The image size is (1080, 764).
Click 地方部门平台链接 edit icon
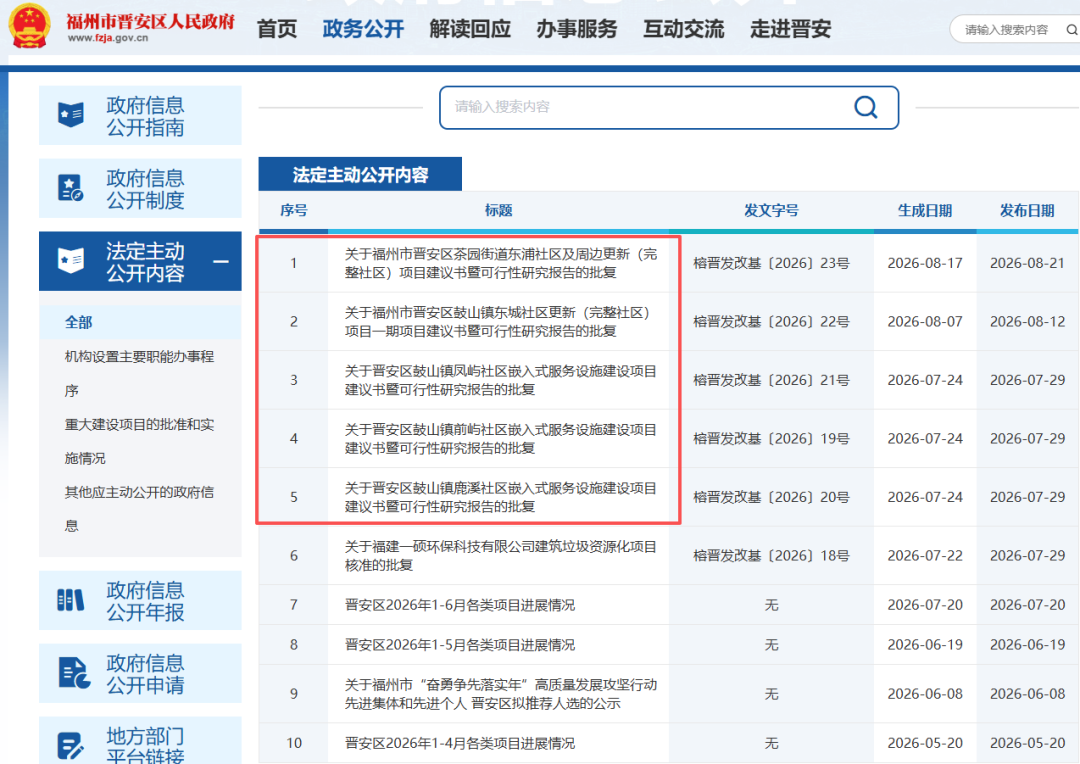click(71, 746)
